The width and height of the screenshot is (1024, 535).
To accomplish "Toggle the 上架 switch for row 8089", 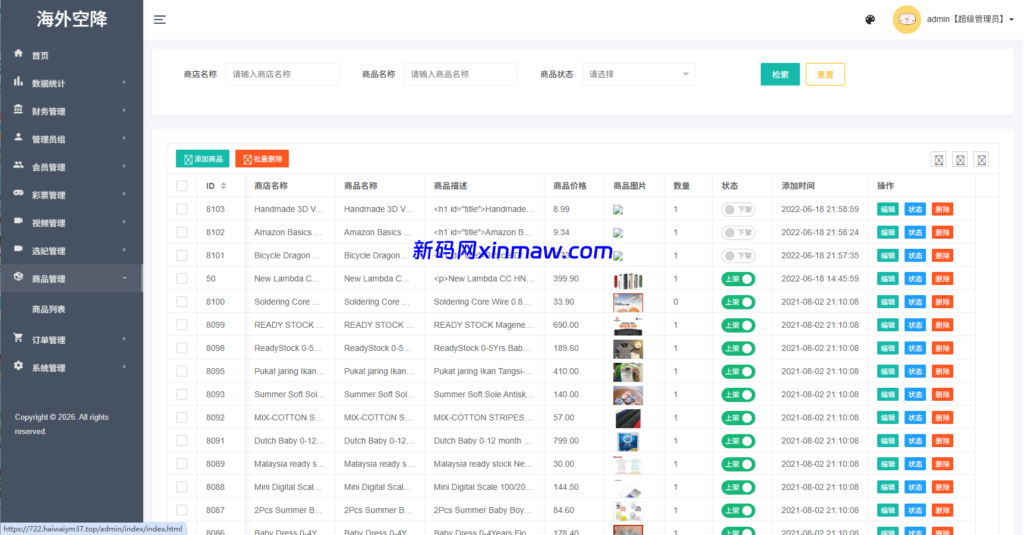I will click(x=738, y=464).
